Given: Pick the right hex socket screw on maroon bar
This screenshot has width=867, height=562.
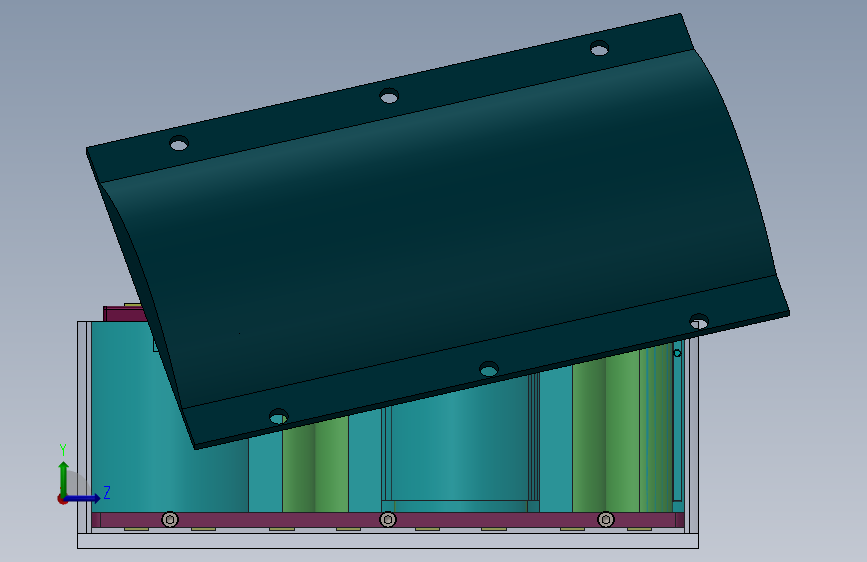Looking at the screenshot, I should [606, 520].
